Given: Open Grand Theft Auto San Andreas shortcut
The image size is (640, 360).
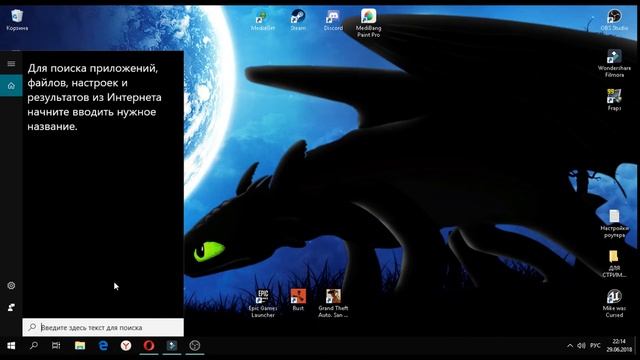Looking at the screenshot, I should pos(333,303).
